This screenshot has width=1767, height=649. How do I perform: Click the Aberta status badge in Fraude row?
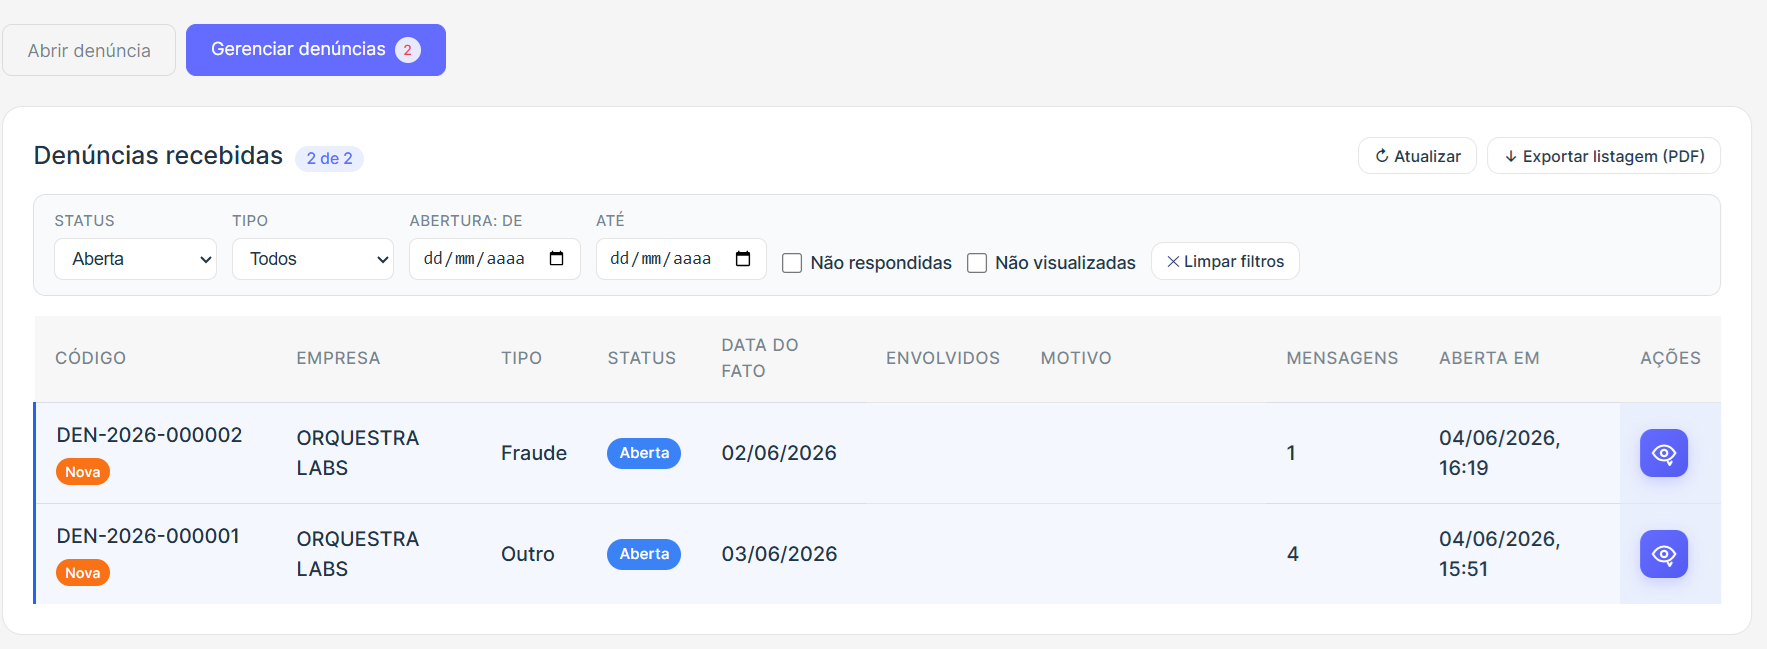click(x=644, y=453)
